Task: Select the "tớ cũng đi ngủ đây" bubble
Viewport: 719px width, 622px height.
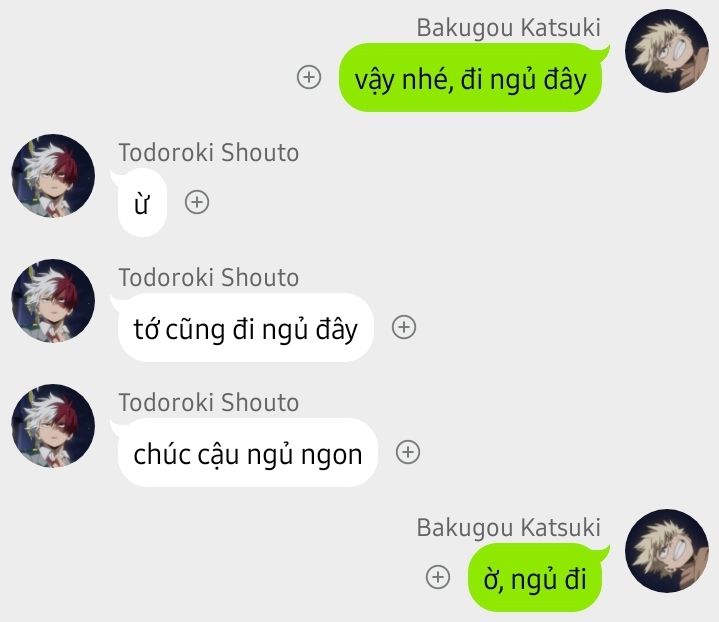Action: (x=244, y=328)
